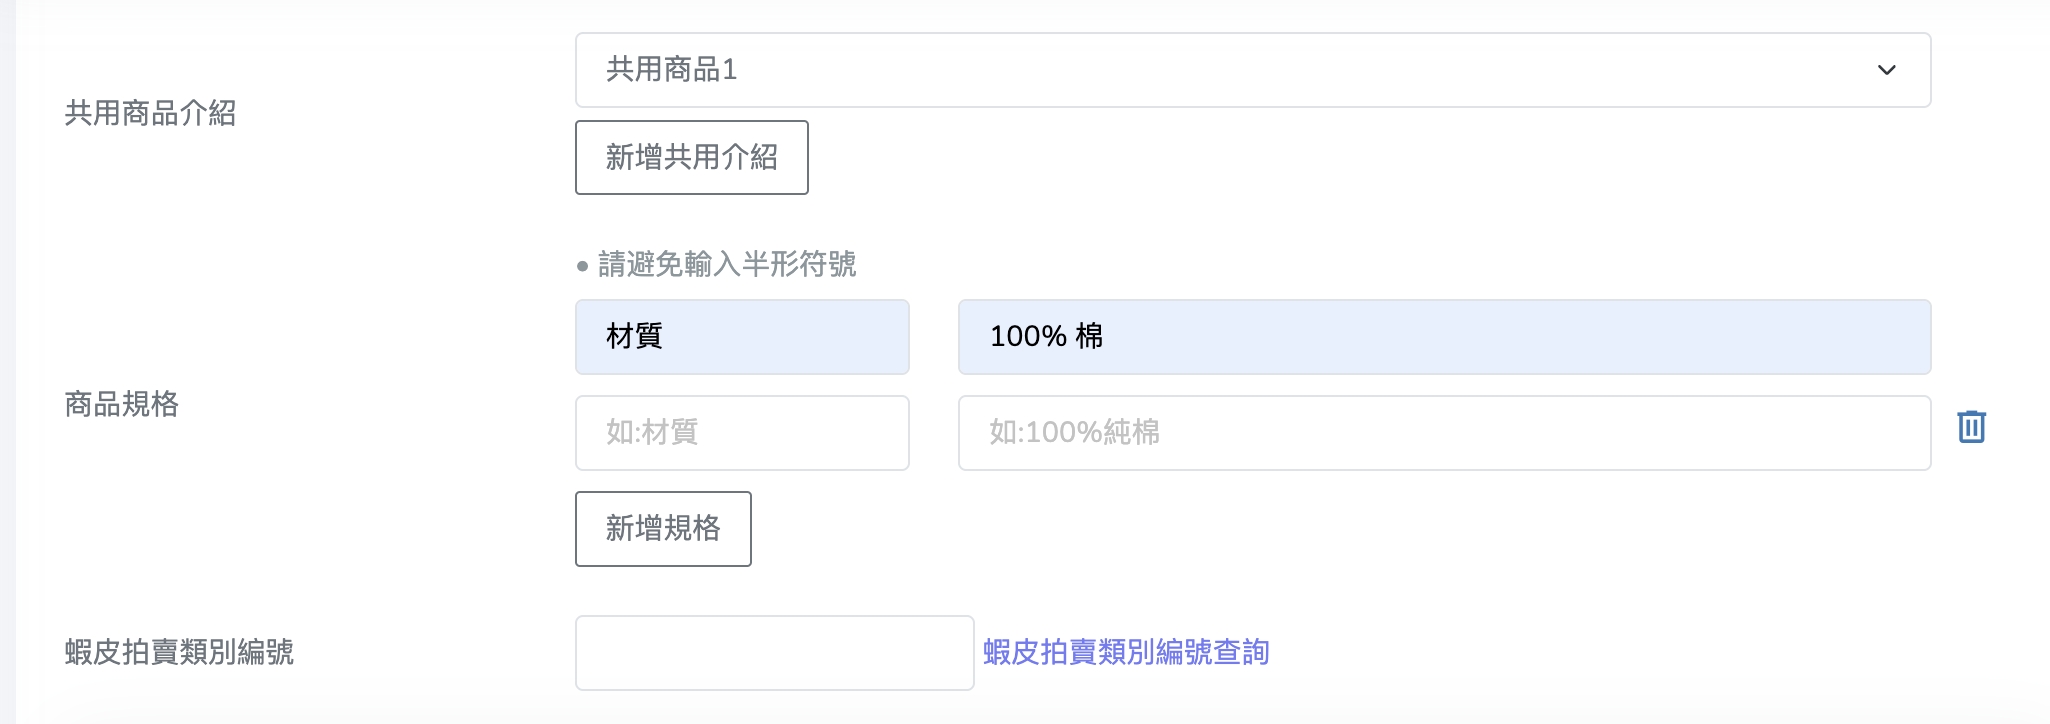Click the 新增共用介紹 button
Screen dimensions: 2050x724
(691, 158)
